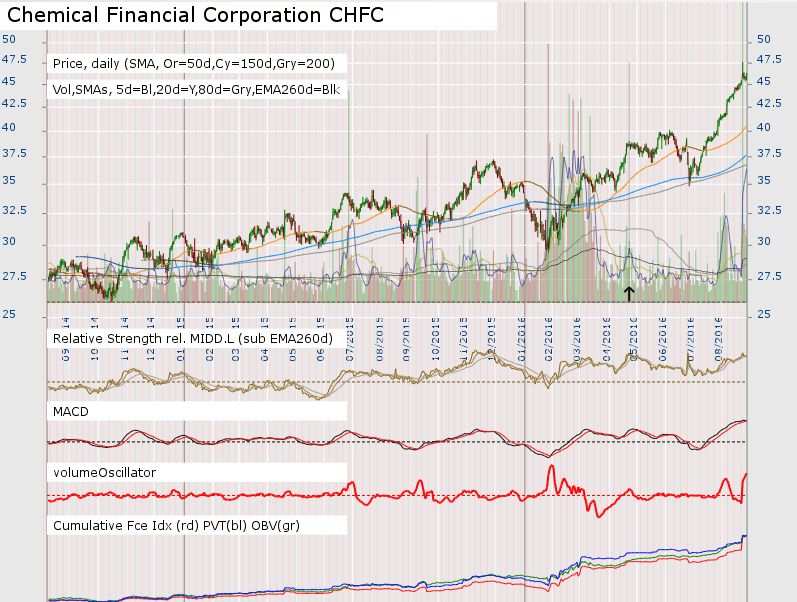The width and height of the screenshot is (797, 602).
Task: Click 40 on the right price axis
Action: [764, 128]
